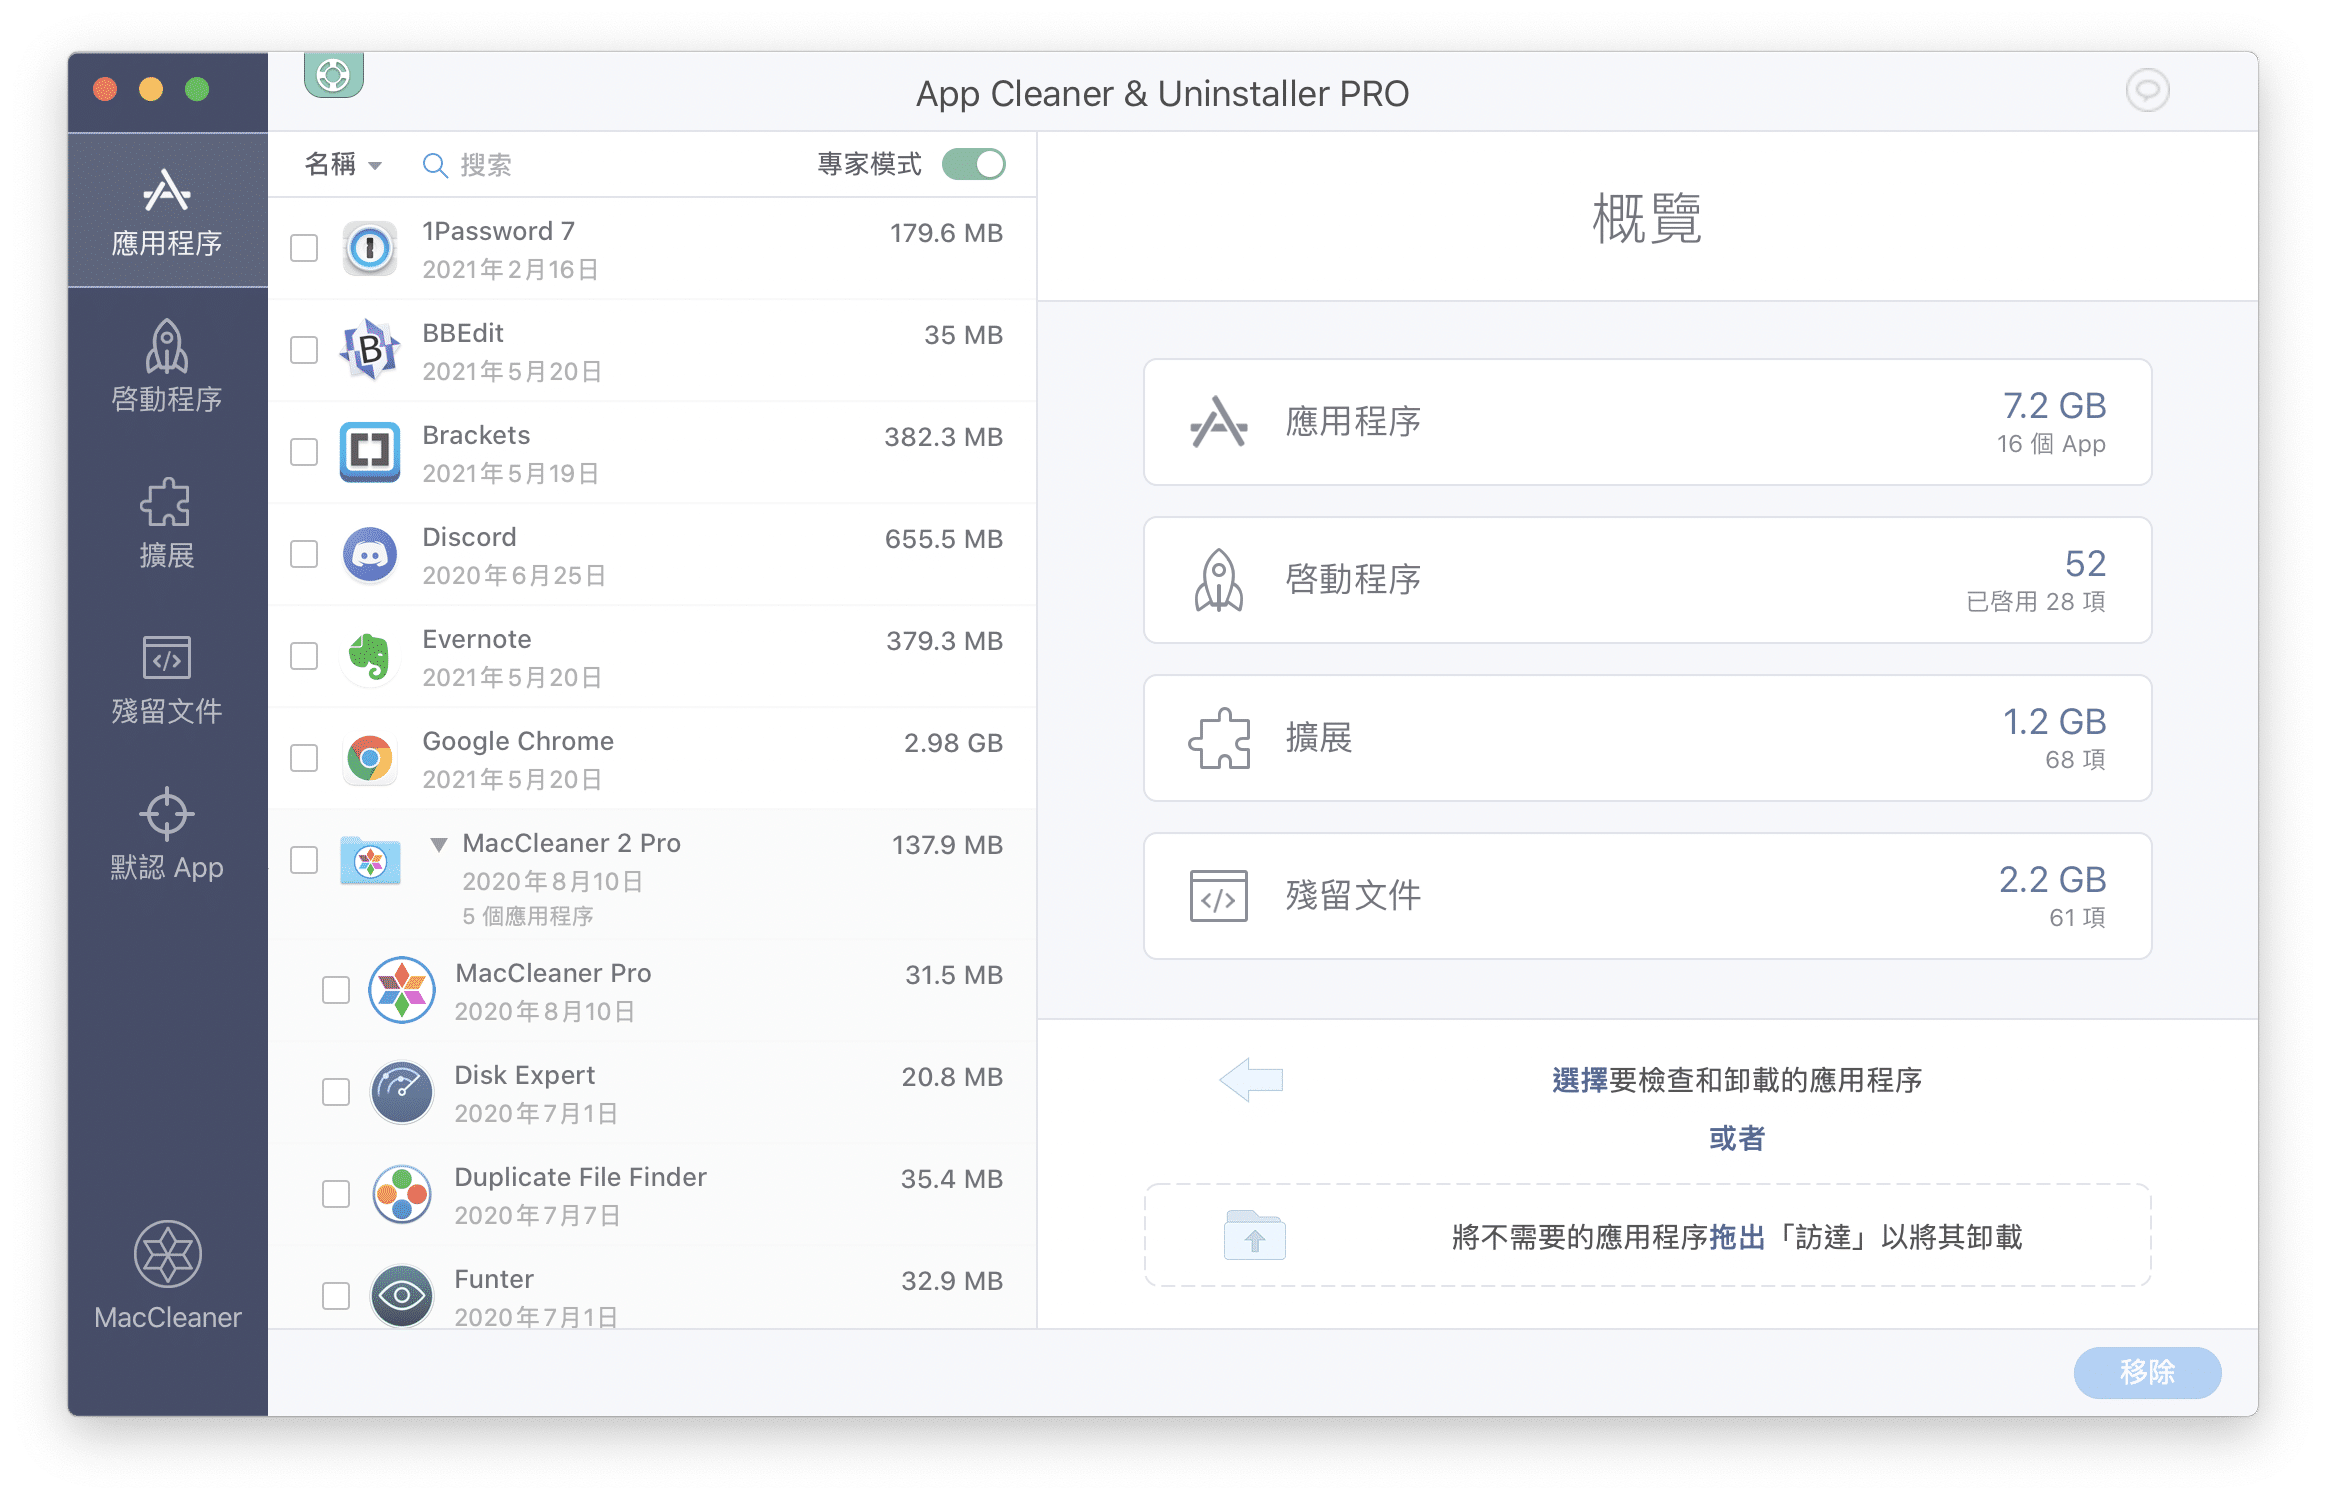Open the 名稱 sort dropdown

tap(343, 164)
